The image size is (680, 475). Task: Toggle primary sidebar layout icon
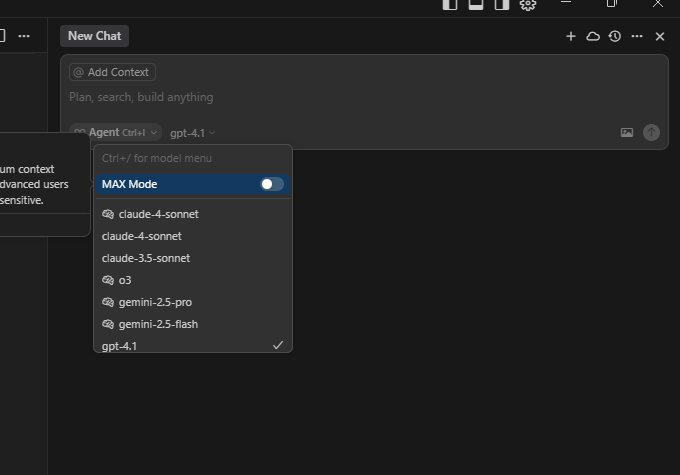click(450, 4)
